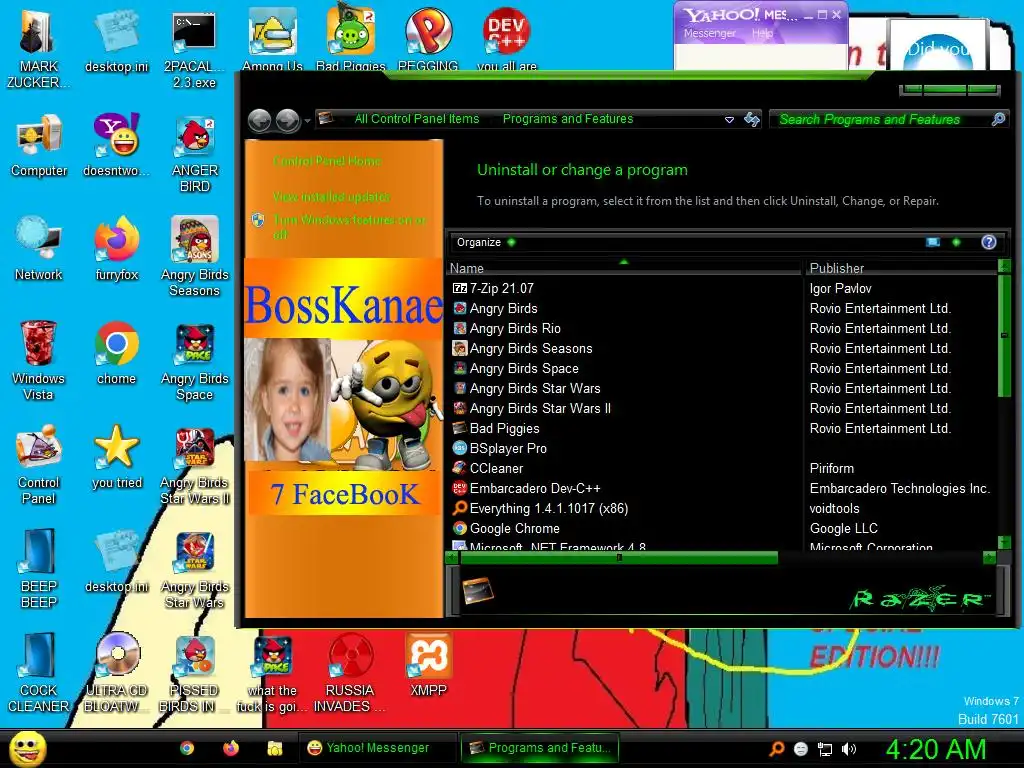Click the Programs and Features taskbar button

[x=539, y=748]
